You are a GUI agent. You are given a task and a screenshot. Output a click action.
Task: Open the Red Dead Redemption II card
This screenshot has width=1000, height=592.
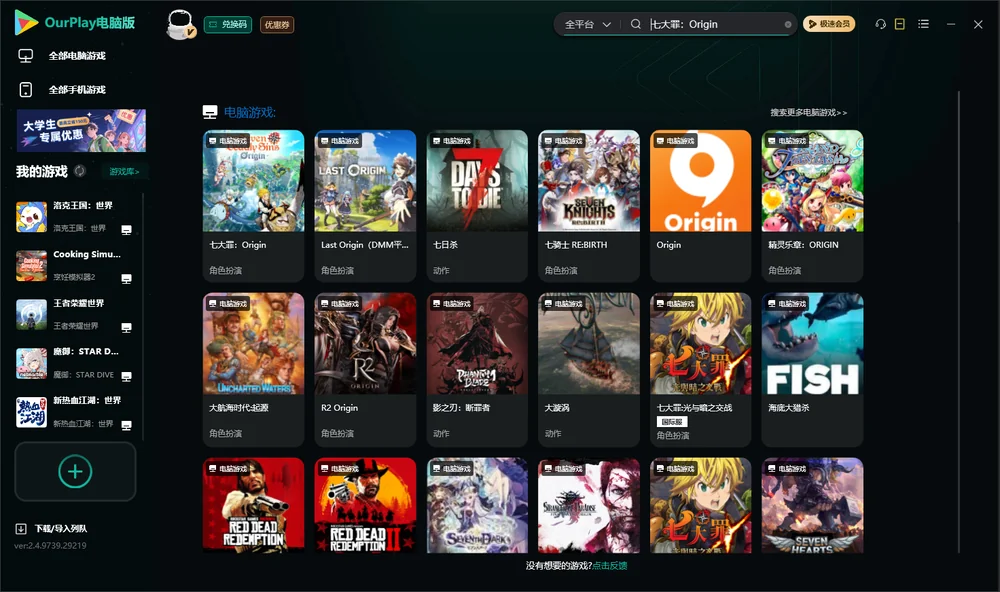365,505
